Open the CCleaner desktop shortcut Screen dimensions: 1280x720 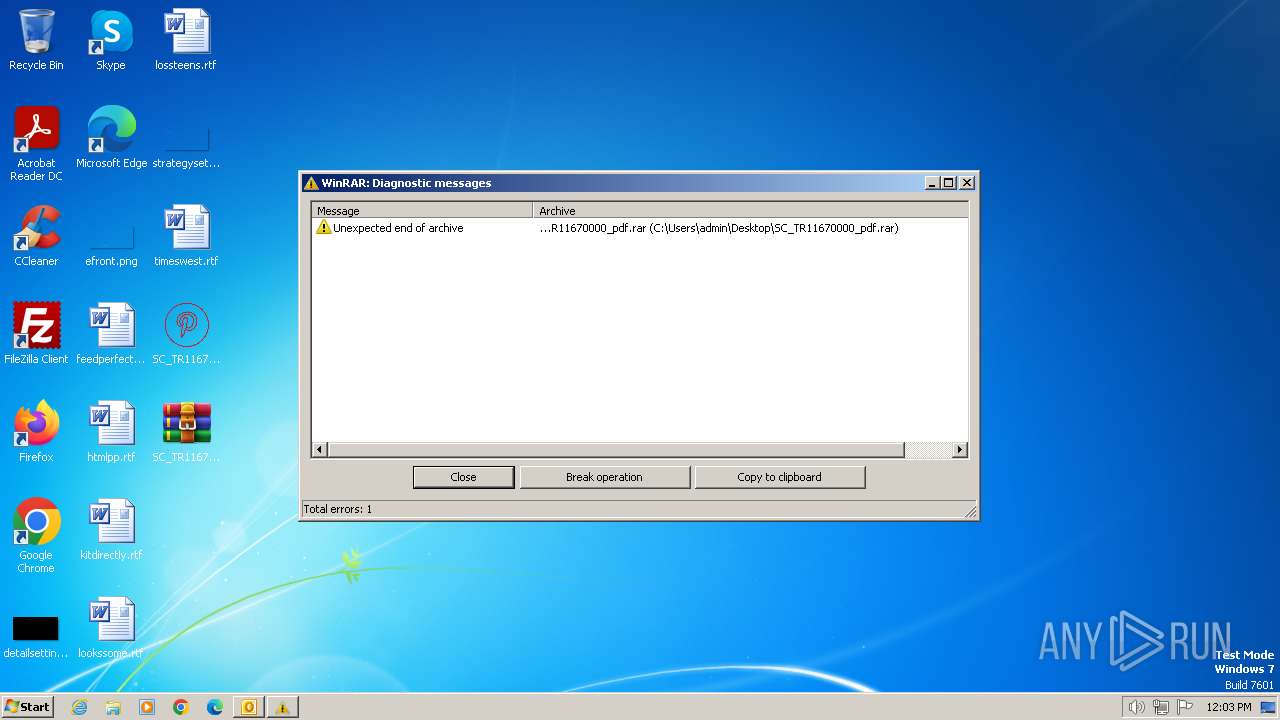point(36,237)
